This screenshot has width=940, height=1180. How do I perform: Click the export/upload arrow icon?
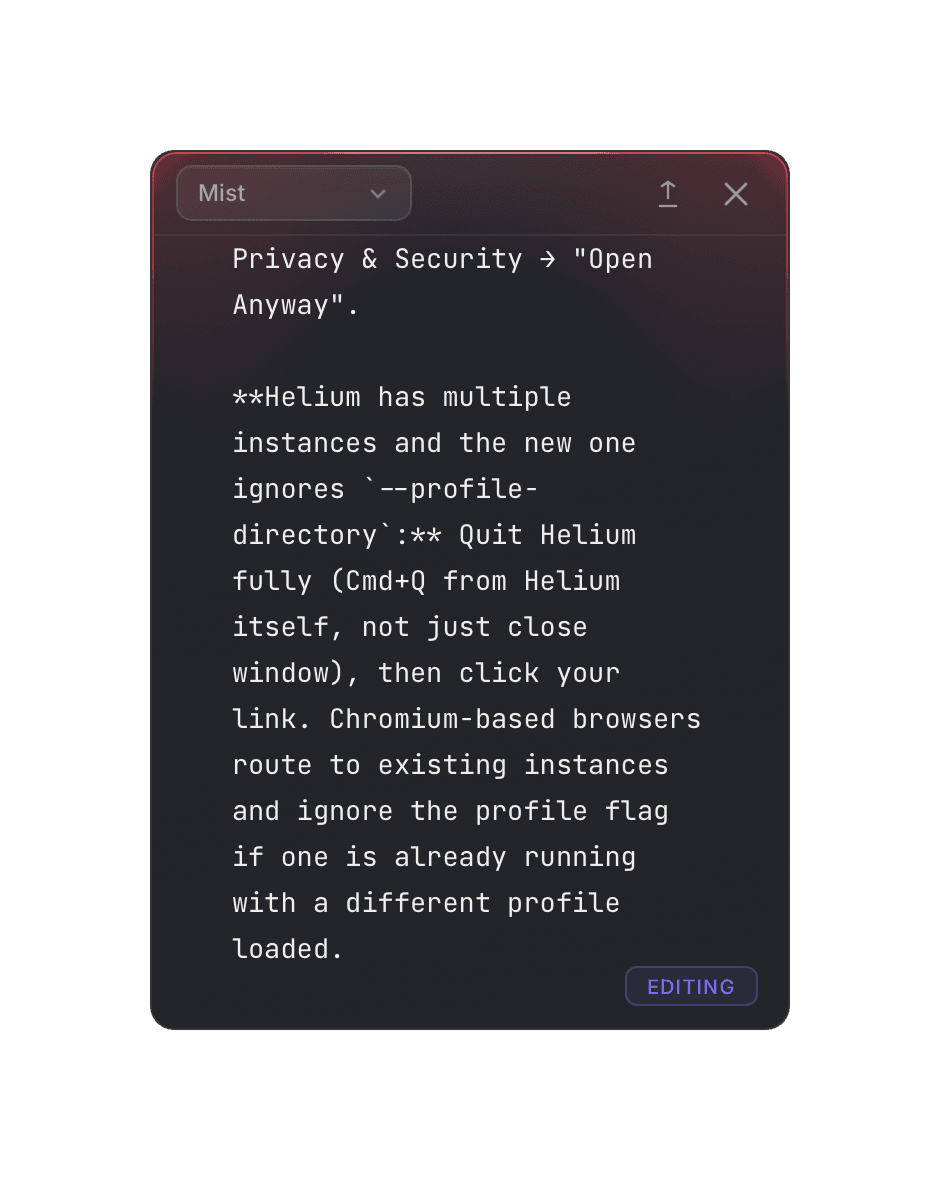click(x=668, y=194)
